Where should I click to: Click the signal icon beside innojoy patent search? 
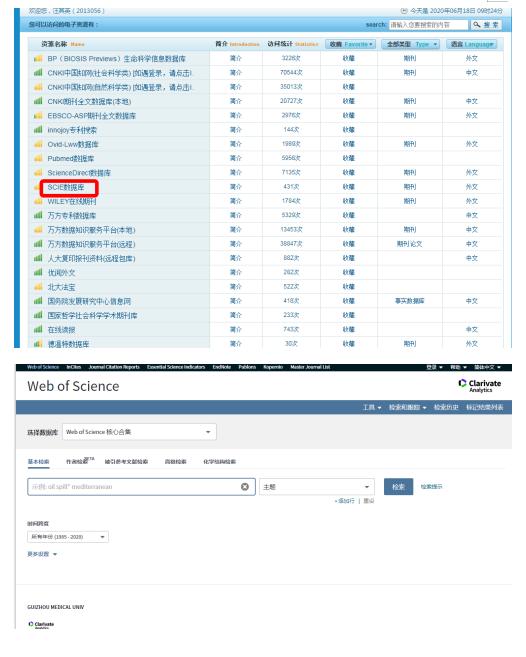(x=38, y=130)
